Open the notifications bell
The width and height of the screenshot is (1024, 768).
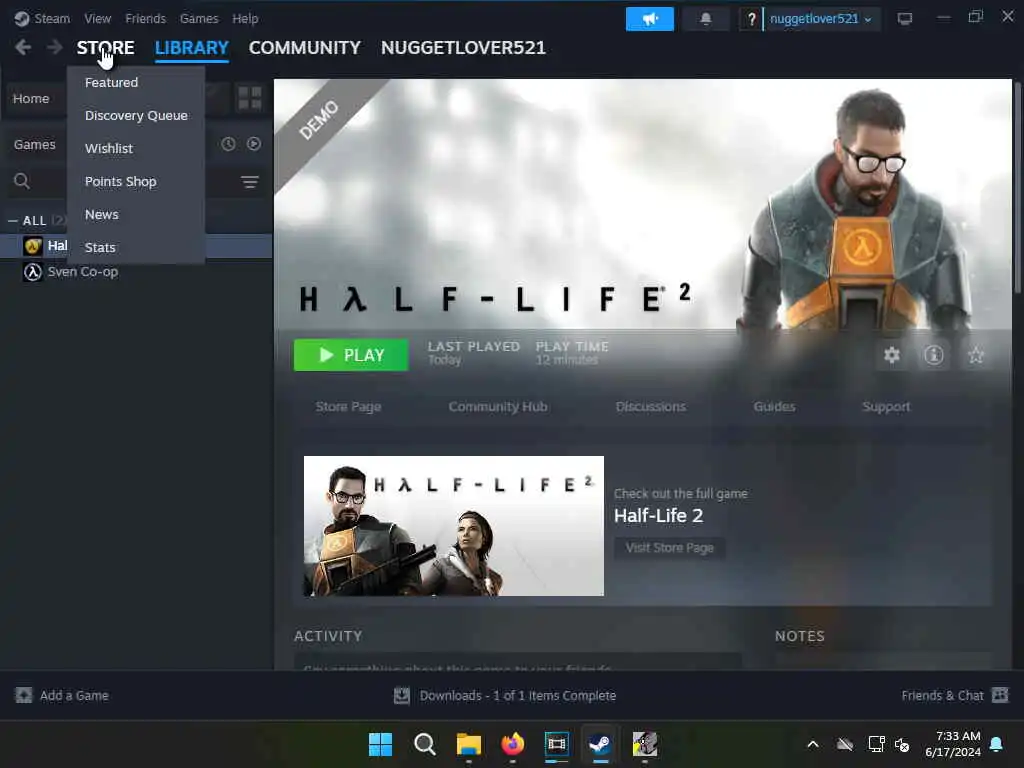coord(706,19)
